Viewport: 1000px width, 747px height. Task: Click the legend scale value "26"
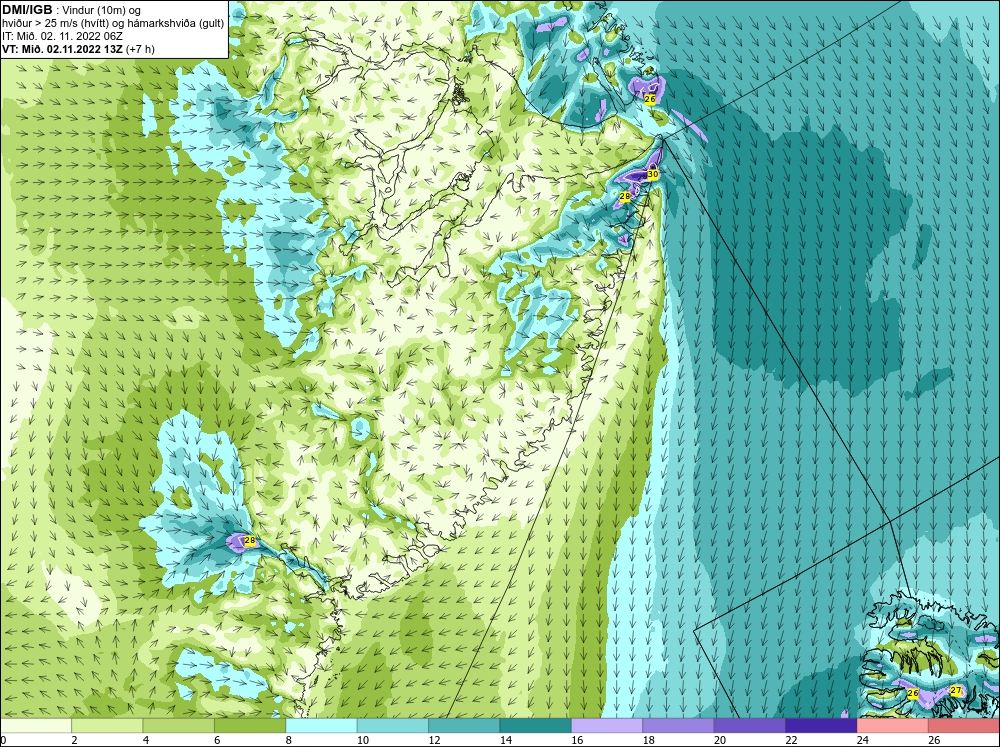(934, 740)
